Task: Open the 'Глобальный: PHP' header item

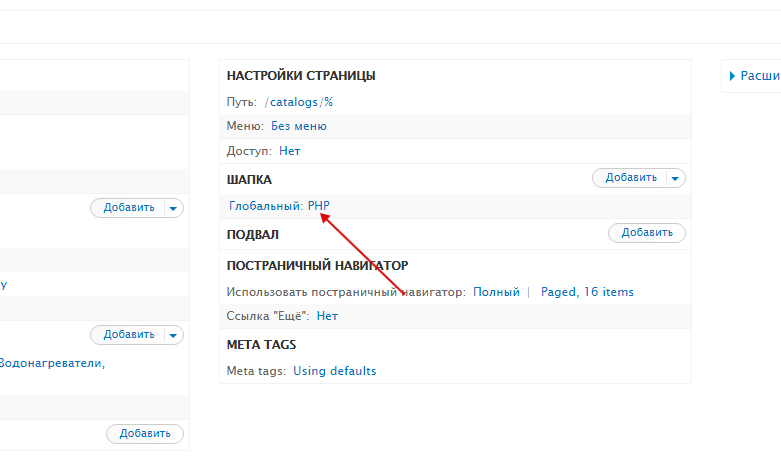Action: (x=279, y=206)
